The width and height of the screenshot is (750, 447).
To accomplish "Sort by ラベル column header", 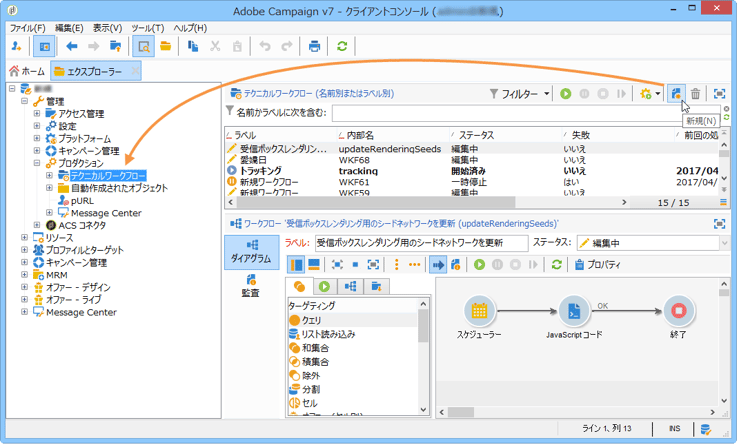I will pos(281,135).
